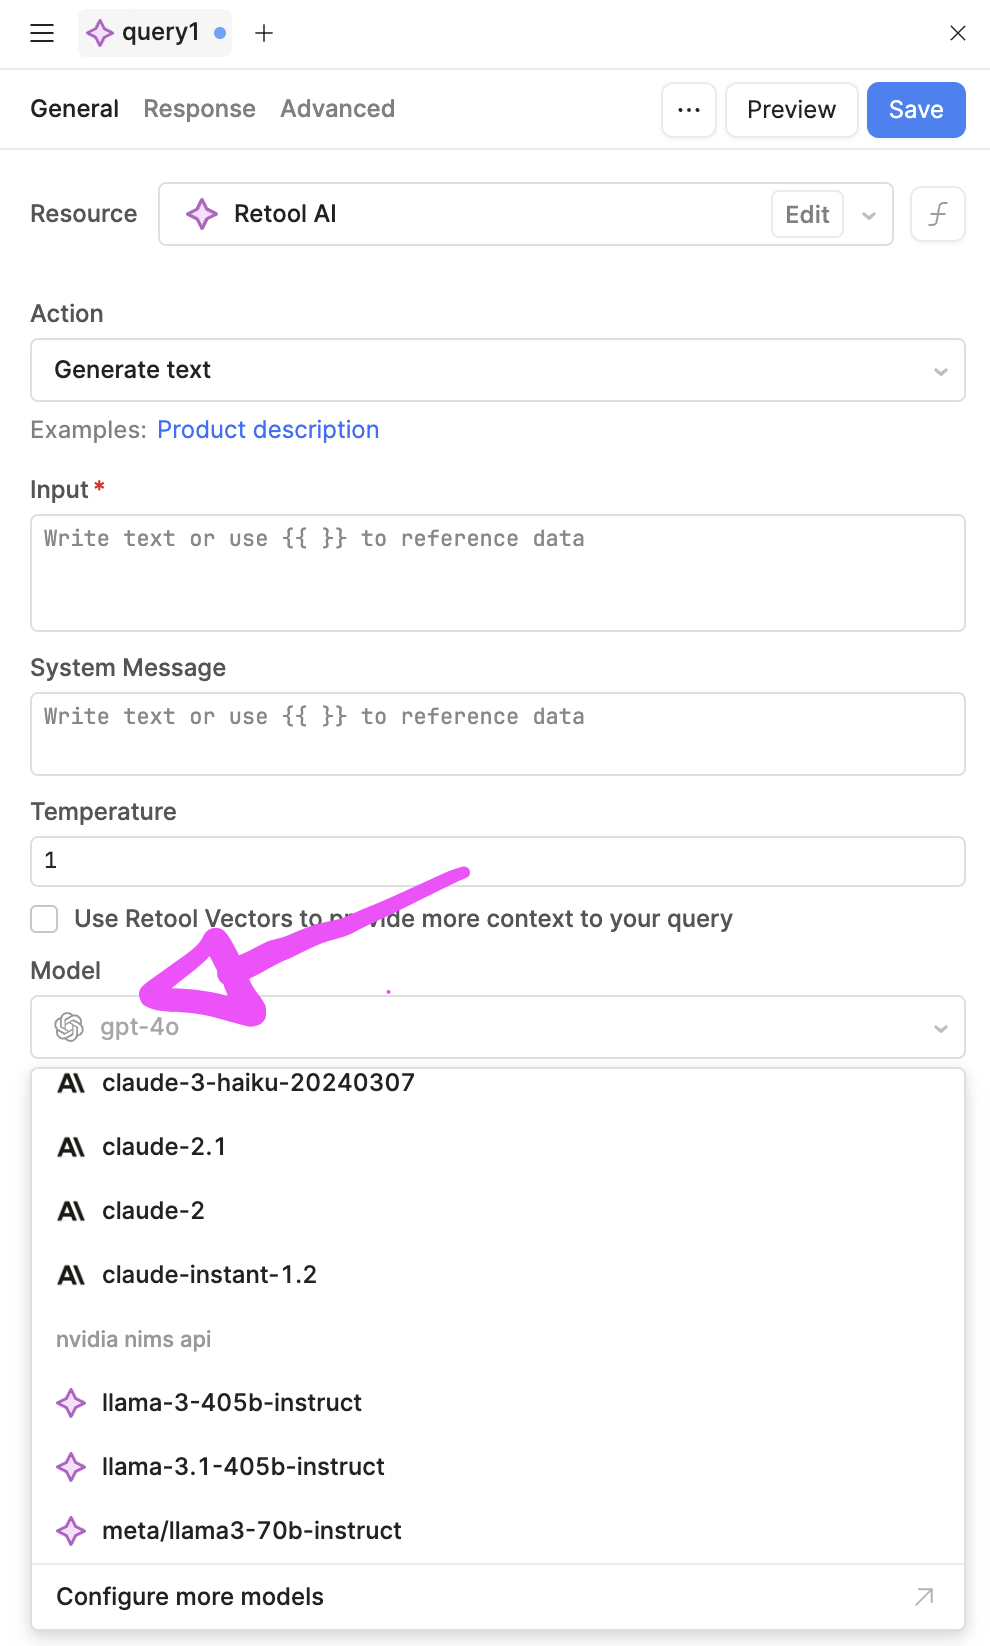Focus the System Message text field
Screen dimensions: 990x1646
[498, 734]
